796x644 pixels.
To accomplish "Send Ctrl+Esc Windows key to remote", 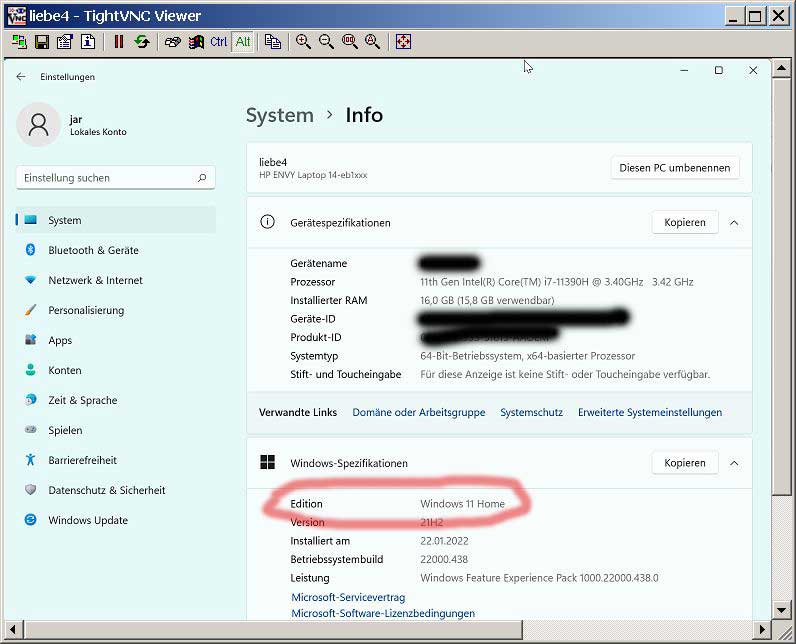I will (196, 42).
